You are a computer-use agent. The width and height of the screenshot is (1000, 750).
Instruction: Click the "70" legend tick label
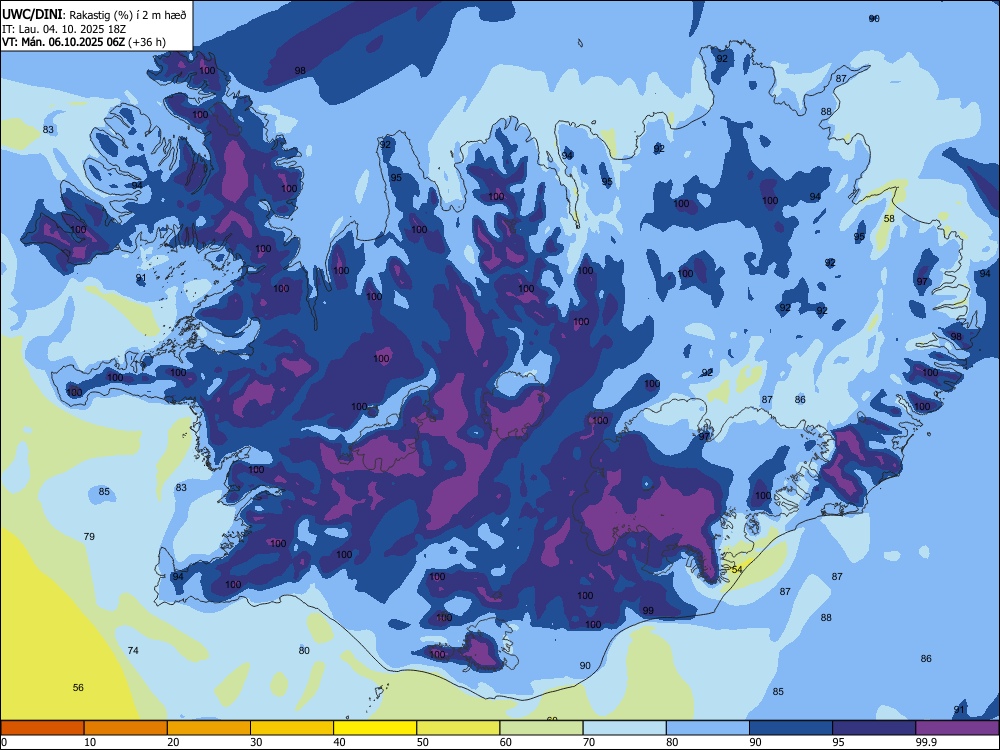(589, 742)
